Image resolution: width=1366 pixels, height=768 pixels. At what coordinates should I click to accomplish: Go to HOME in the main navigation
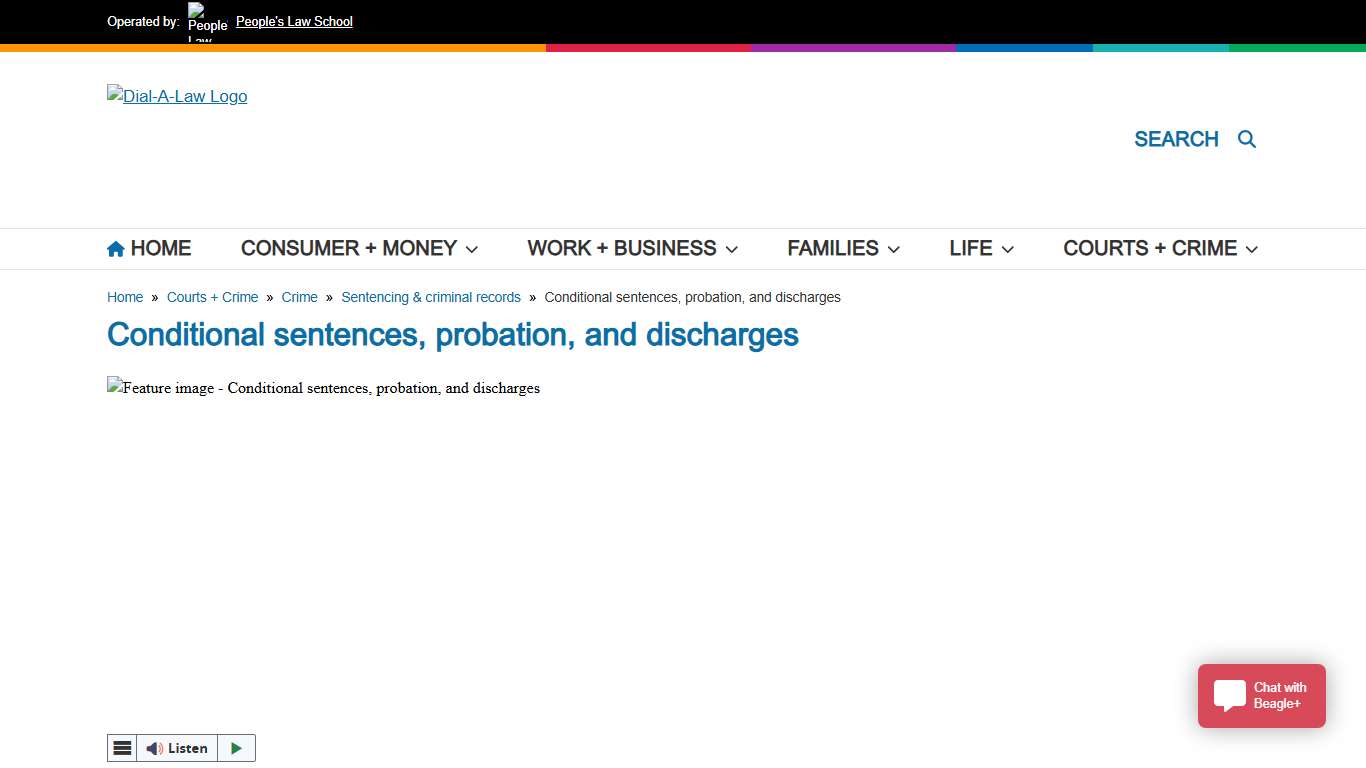click(x=160, y=249)
